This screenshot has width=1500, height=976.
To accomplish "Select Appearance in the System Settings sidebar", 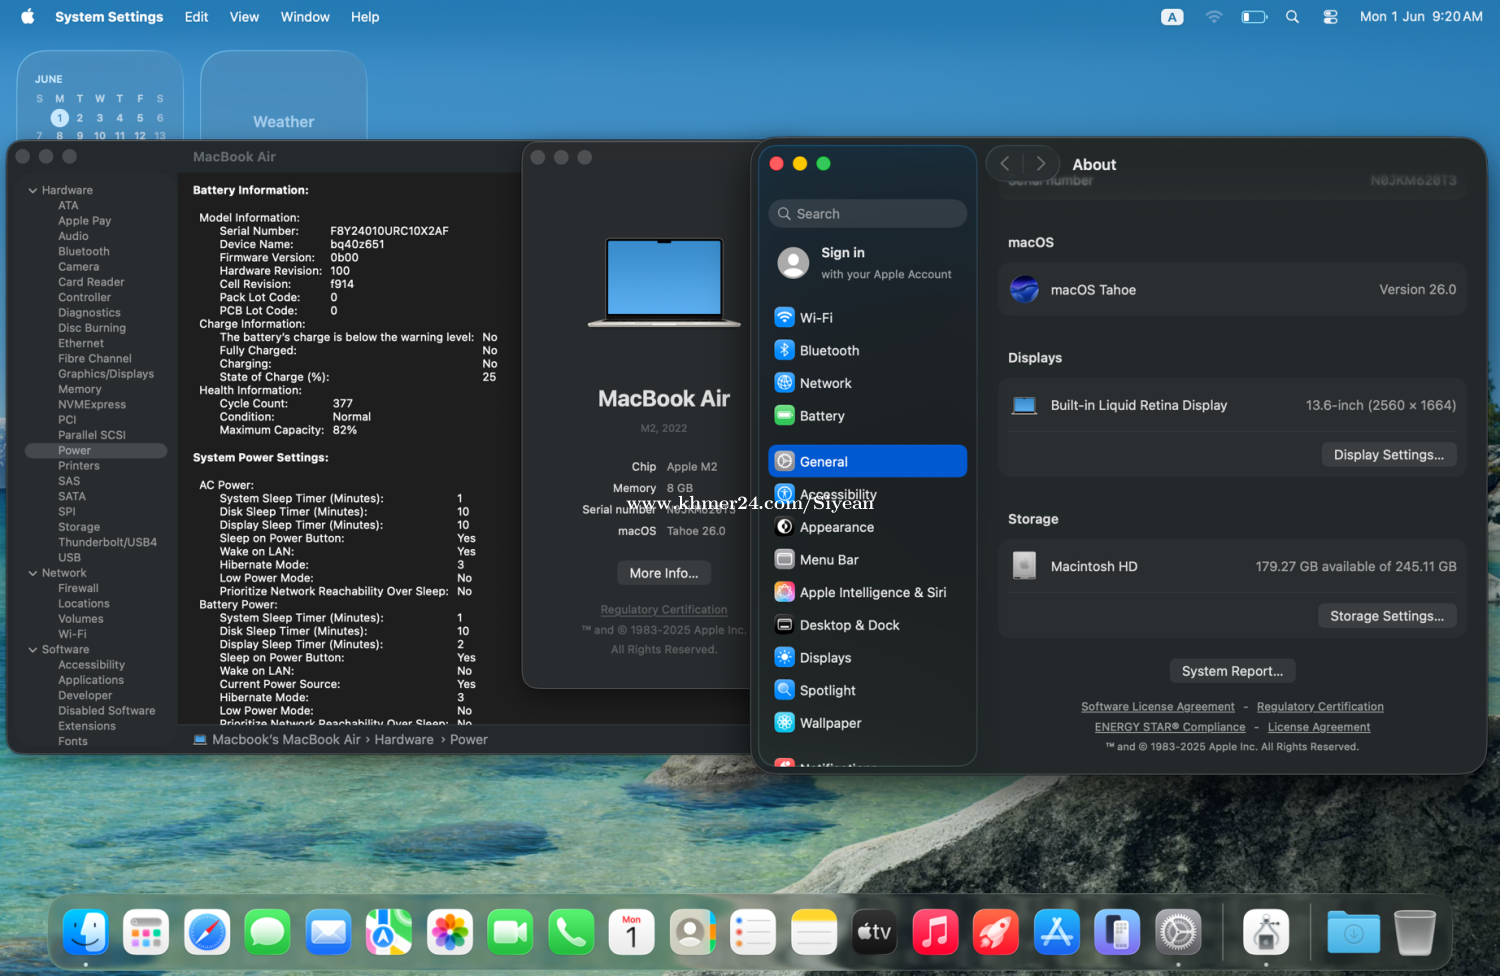I will 868,527.
